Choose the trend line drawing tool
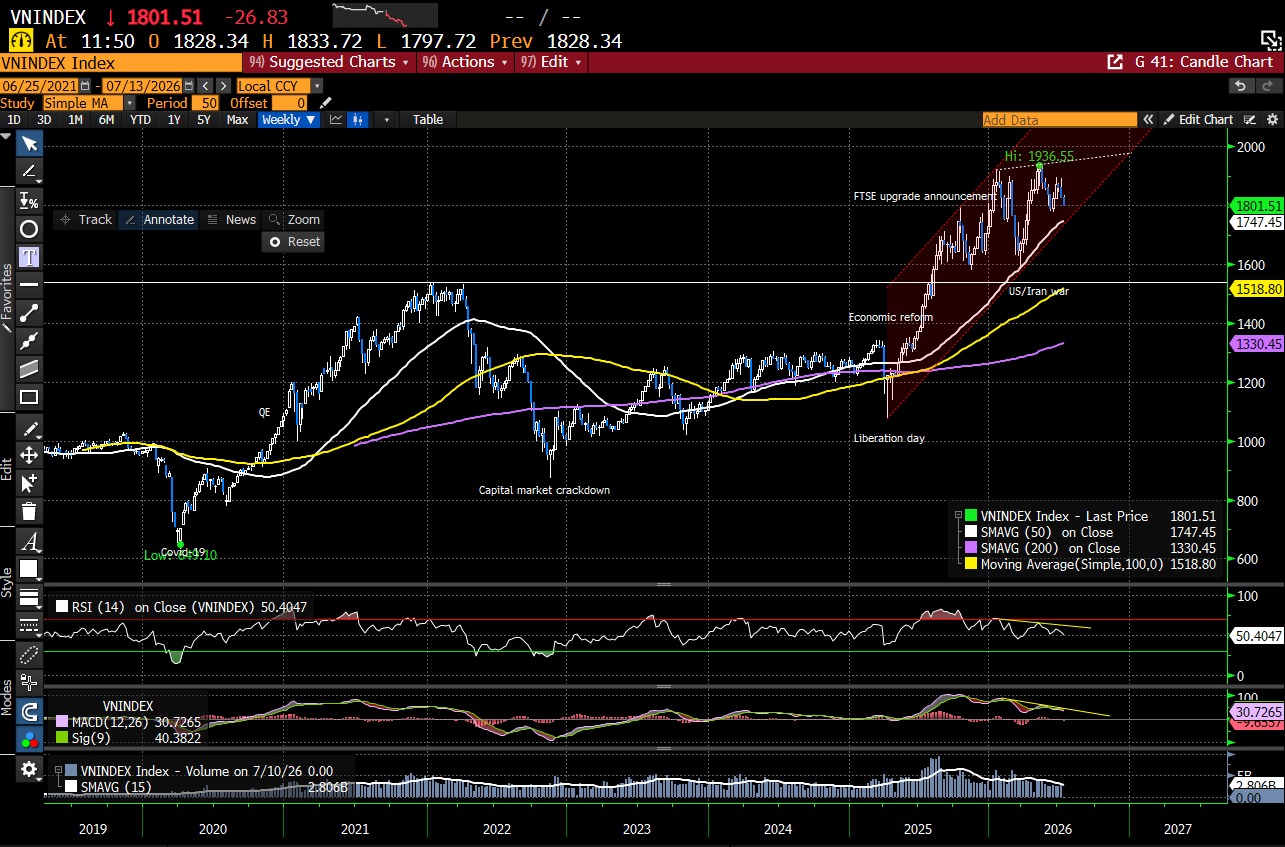Viewport: 1285px width, 847px height. click(29, 172)
